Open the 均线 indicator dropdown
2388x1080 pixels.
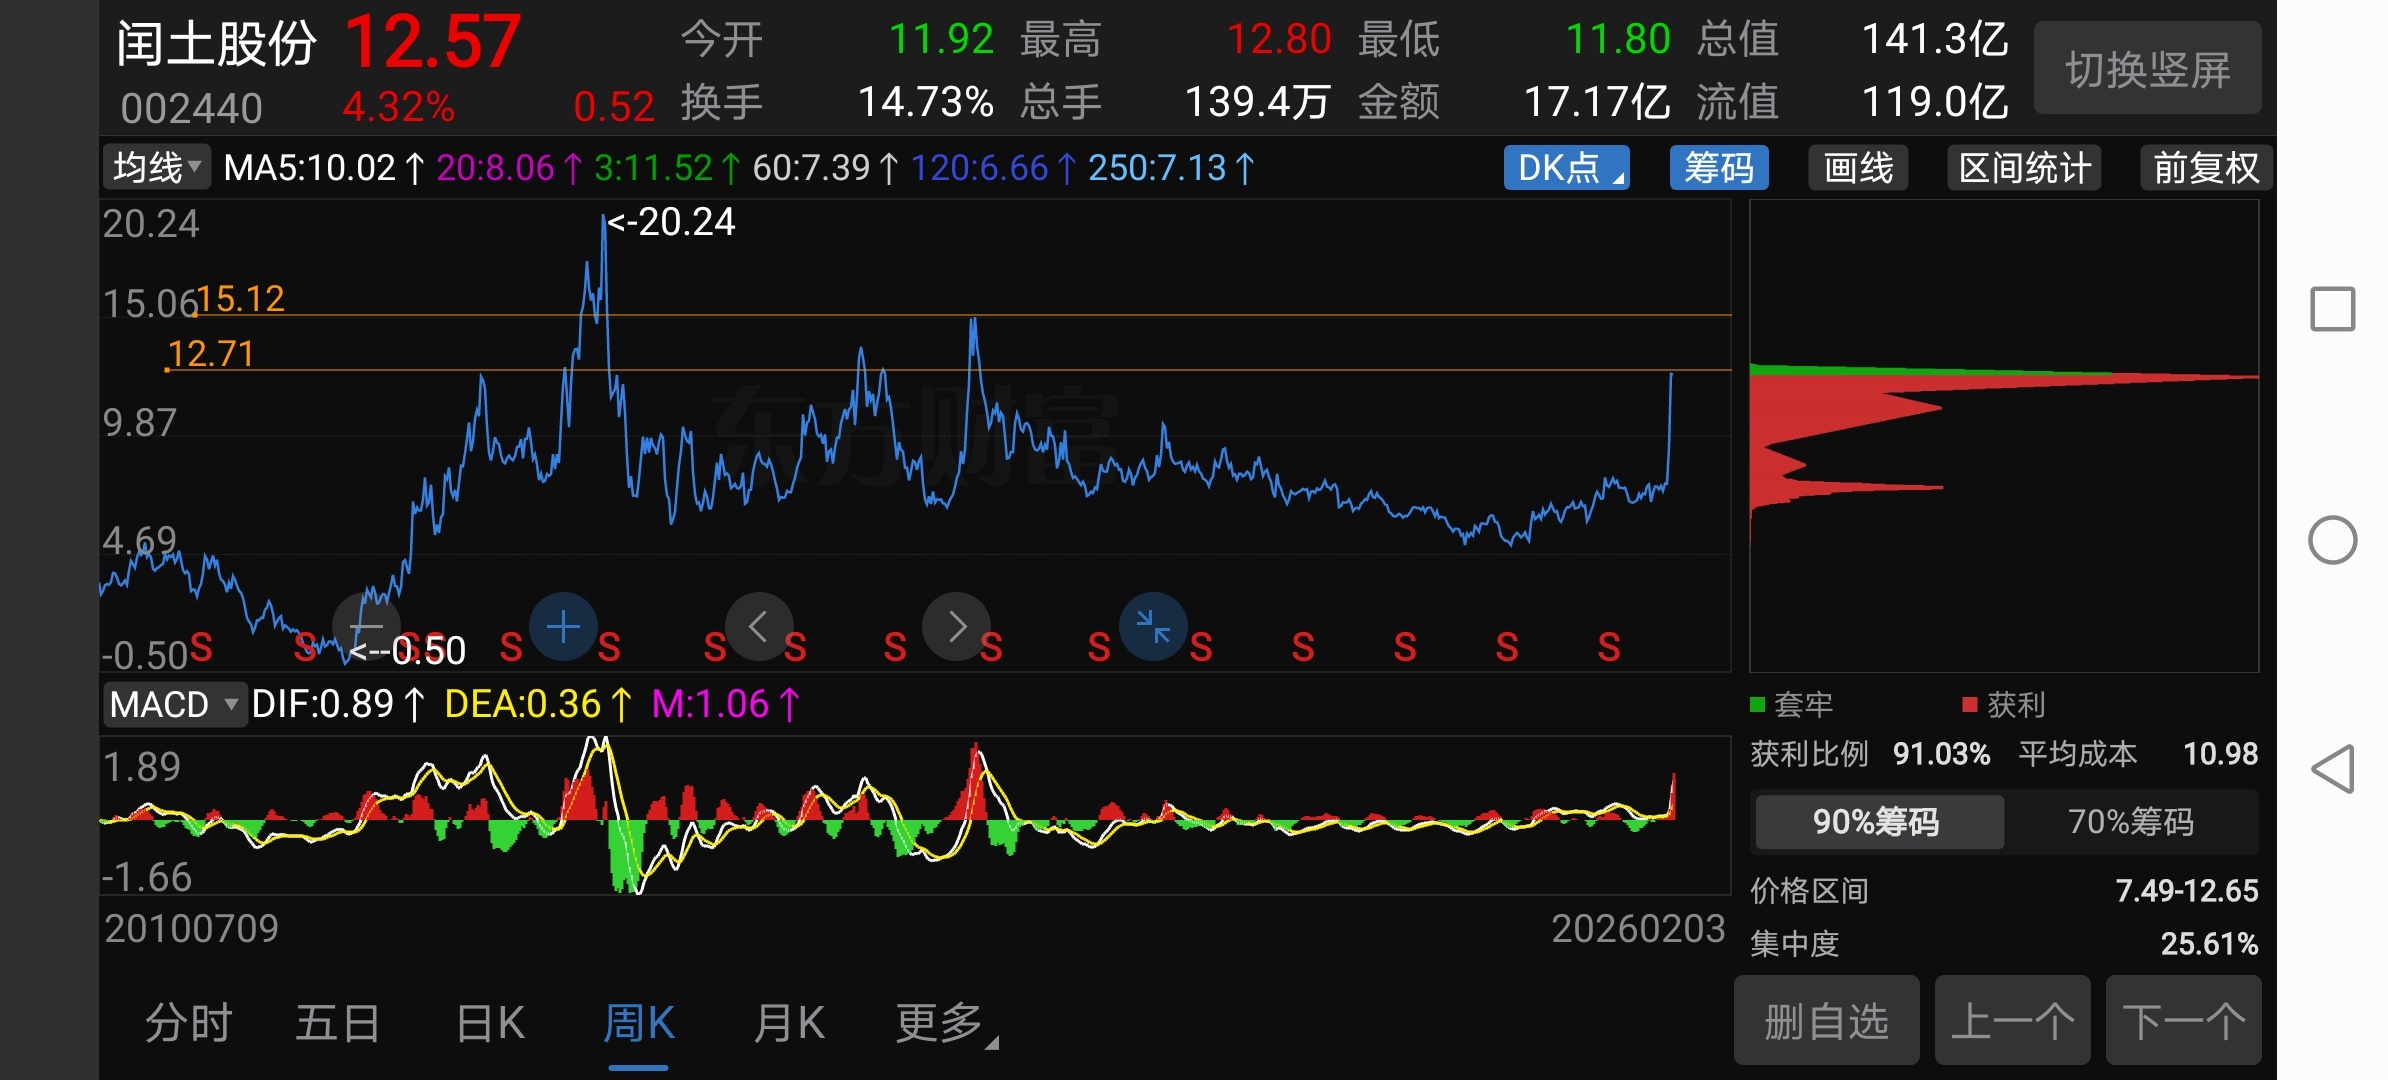pos(157,168)
